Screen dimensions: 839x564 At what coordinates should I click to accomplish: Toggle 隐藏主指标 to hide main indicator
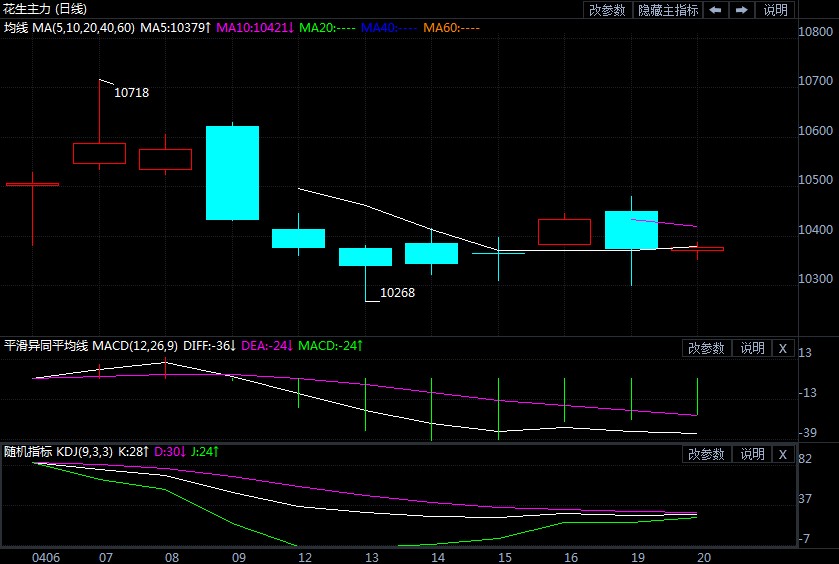(668, 10)
